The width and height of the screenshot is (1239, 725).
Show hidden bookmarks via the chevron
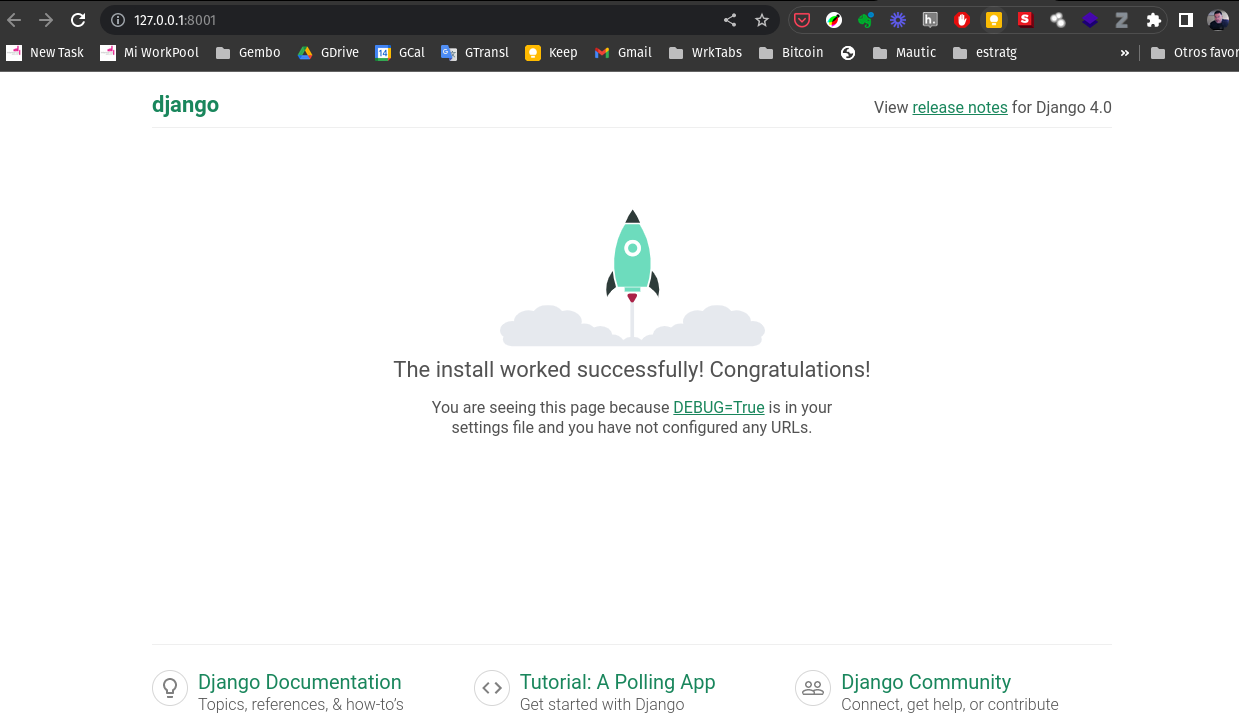point(1125,53)
